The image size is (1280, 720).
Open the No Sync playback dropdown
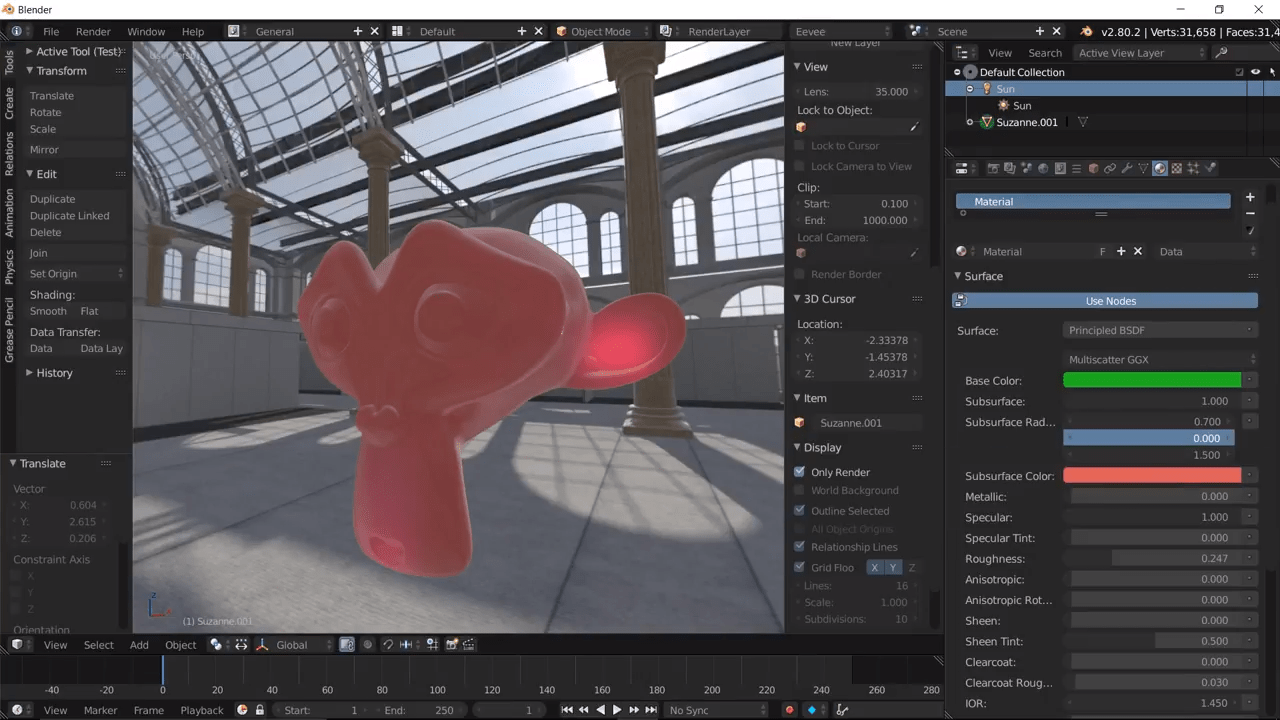(x=717, y=710)
